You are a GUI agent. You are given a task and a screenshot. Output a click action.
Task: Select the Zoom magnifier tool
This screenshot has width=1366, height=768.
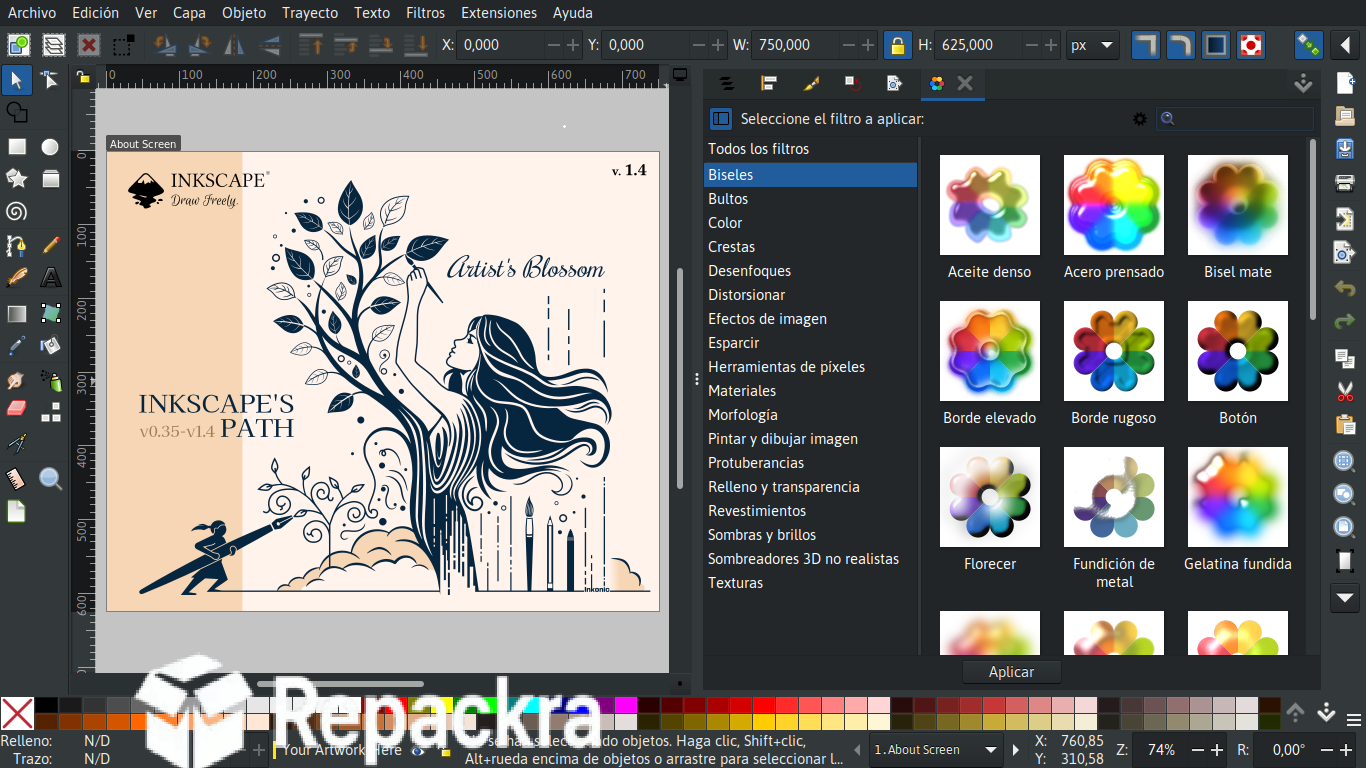51,478
